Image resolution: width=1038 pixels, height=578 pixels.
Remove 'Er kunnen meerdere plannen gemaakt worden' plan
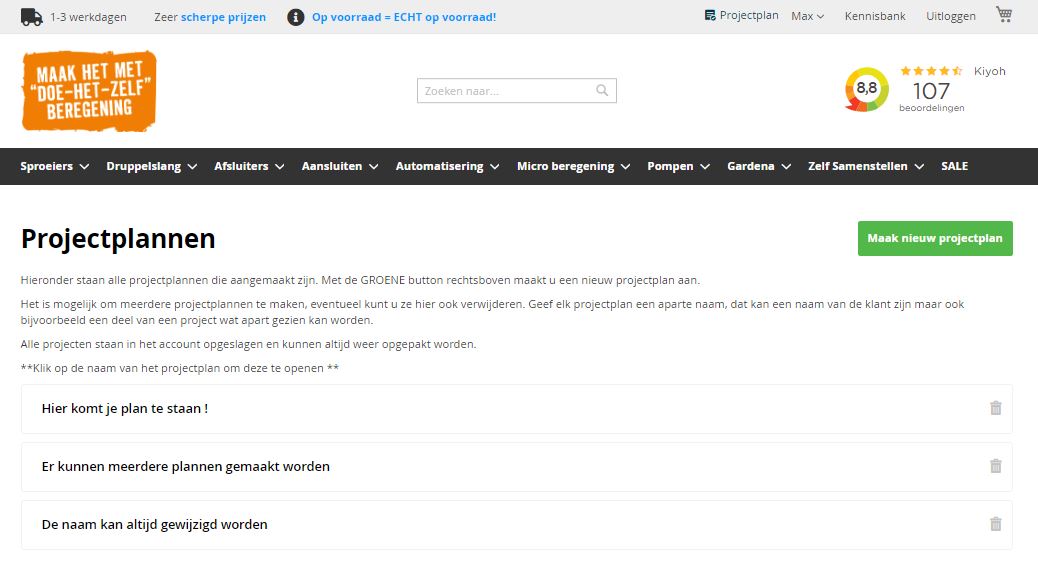pos(995,466)
